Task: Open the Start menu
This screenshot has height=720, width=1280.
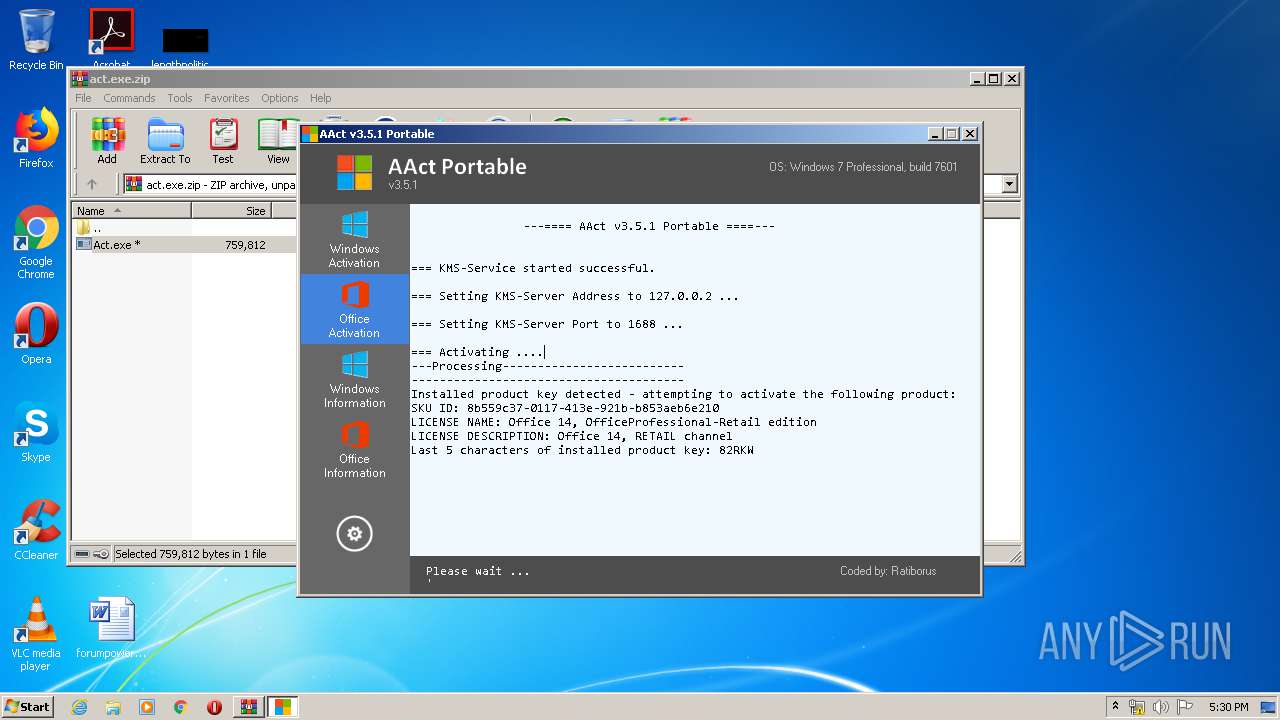Action: tap(27, 707)
